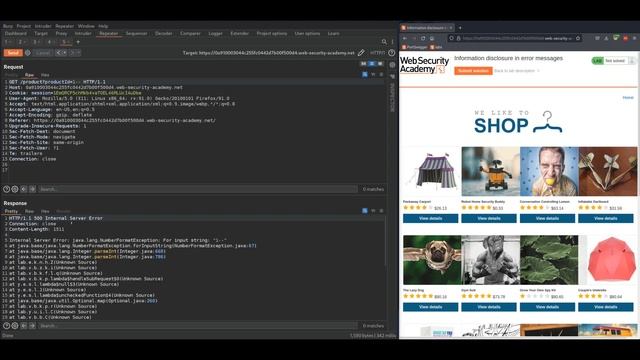Click the Home link on shop page

coord(628,98)
